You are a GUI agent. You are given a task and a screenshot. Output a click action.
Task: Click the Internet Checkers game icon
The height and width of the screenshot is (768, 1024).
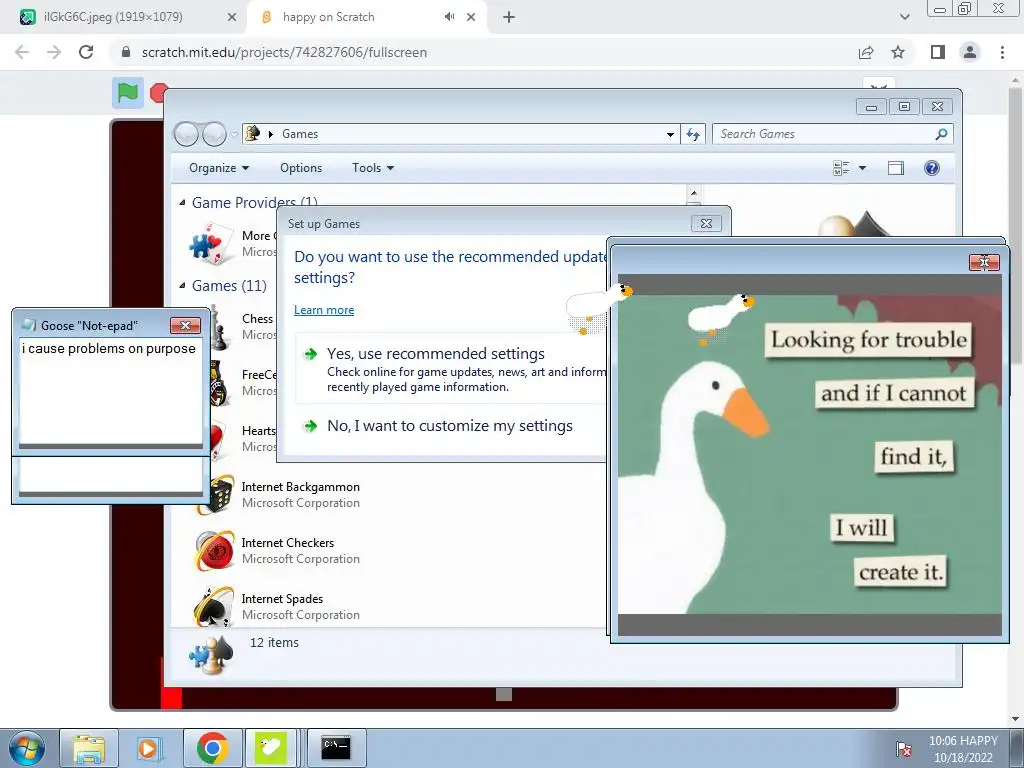click(214, 550)
